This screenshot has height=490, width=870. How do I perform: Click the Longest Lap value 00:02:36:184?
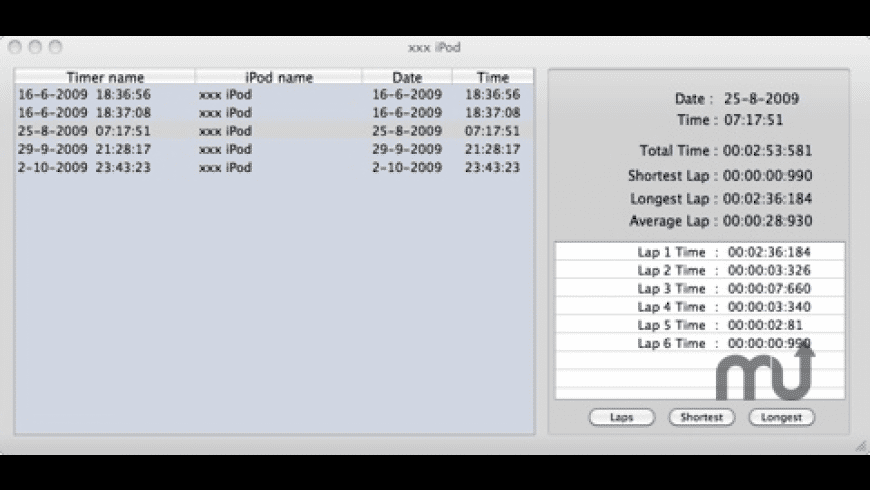[767, 199]
